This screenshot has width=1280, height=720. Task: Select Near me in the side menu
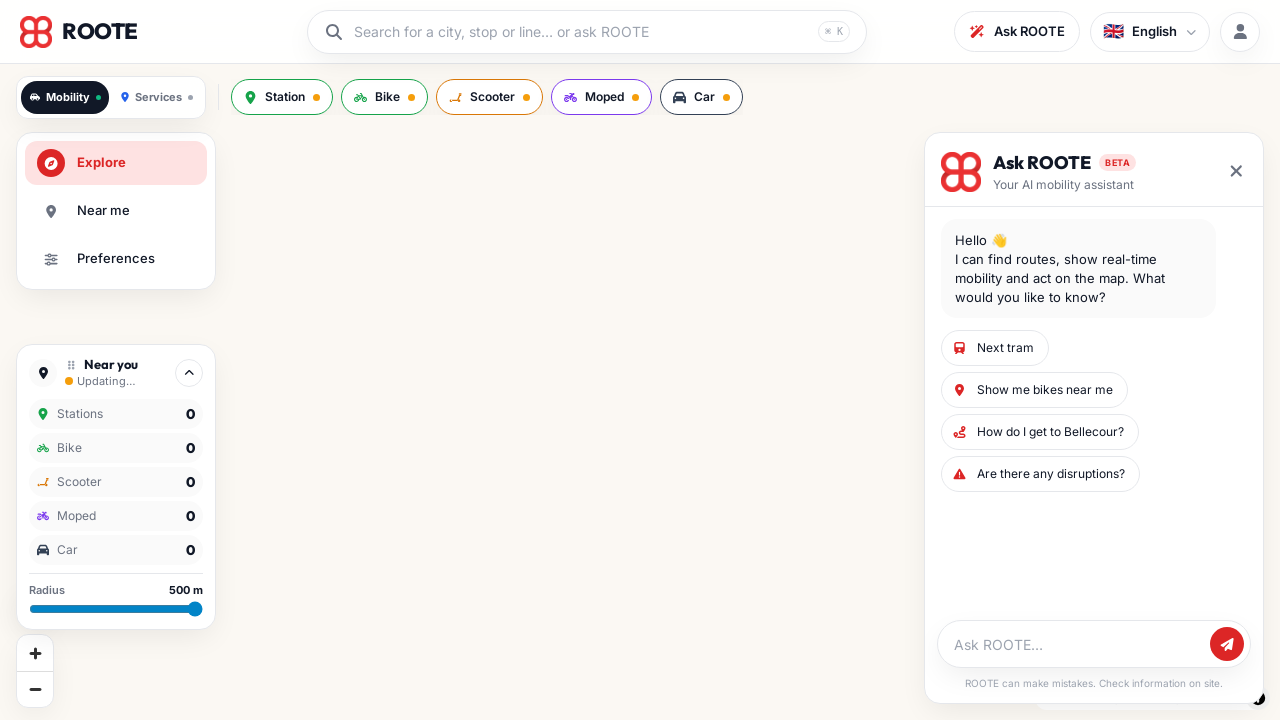[x=116, y=211]
